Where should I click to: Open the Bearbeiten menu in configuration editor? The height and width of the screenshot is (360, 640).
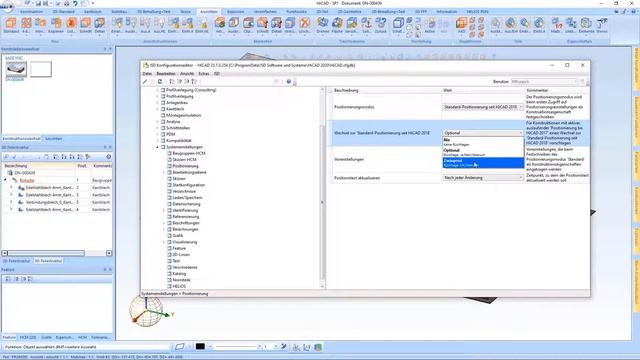166,74
